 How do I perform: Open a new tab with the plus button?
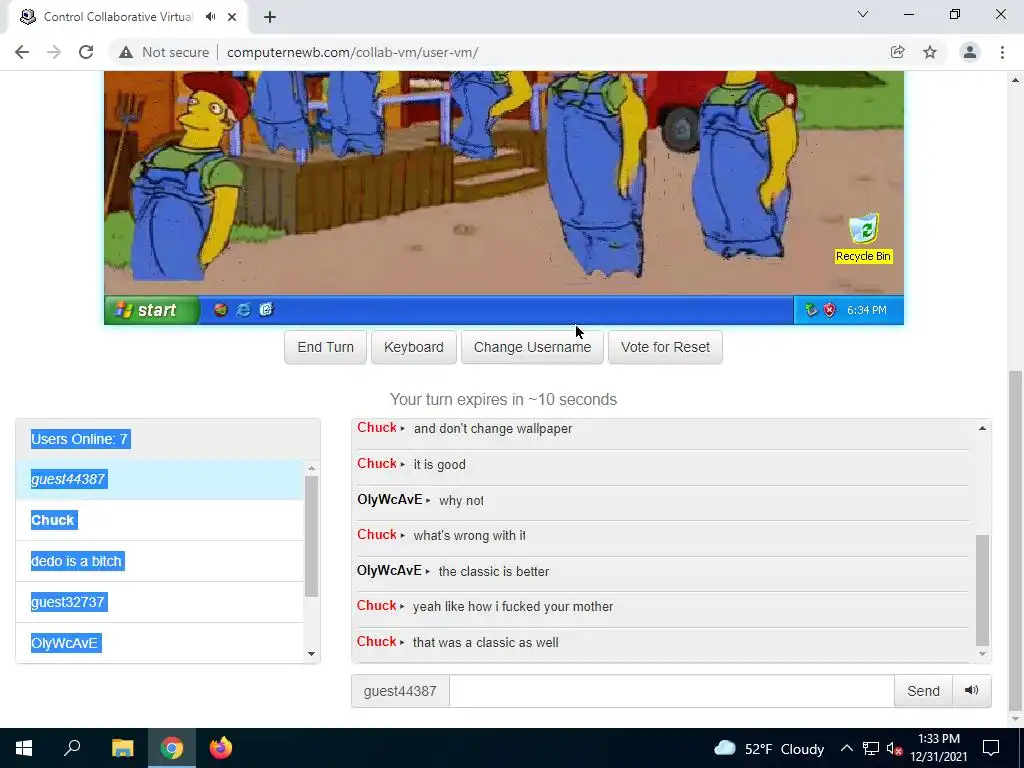(x=270, y=17)
